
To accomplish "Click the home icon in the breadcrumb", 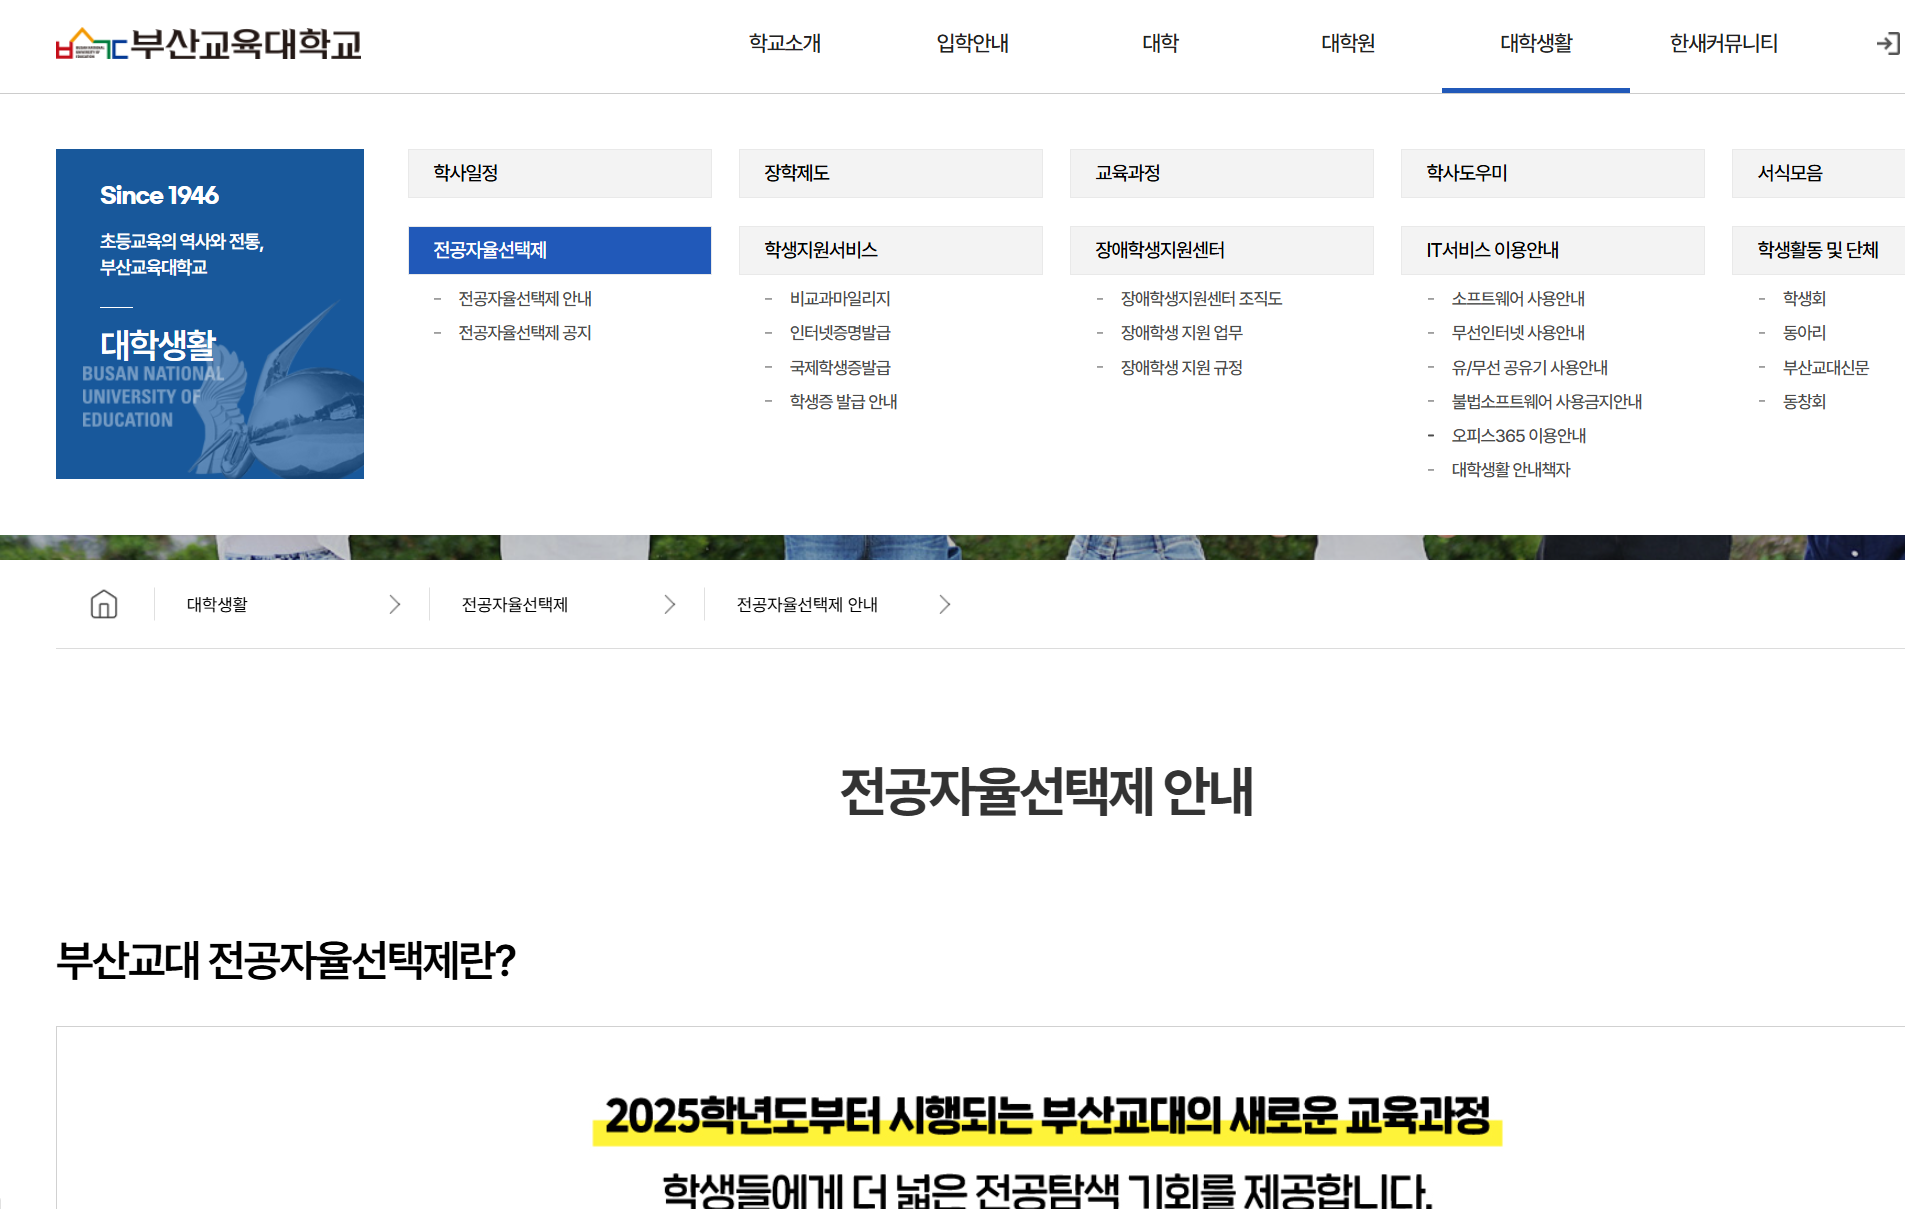I will coord(103,604).
